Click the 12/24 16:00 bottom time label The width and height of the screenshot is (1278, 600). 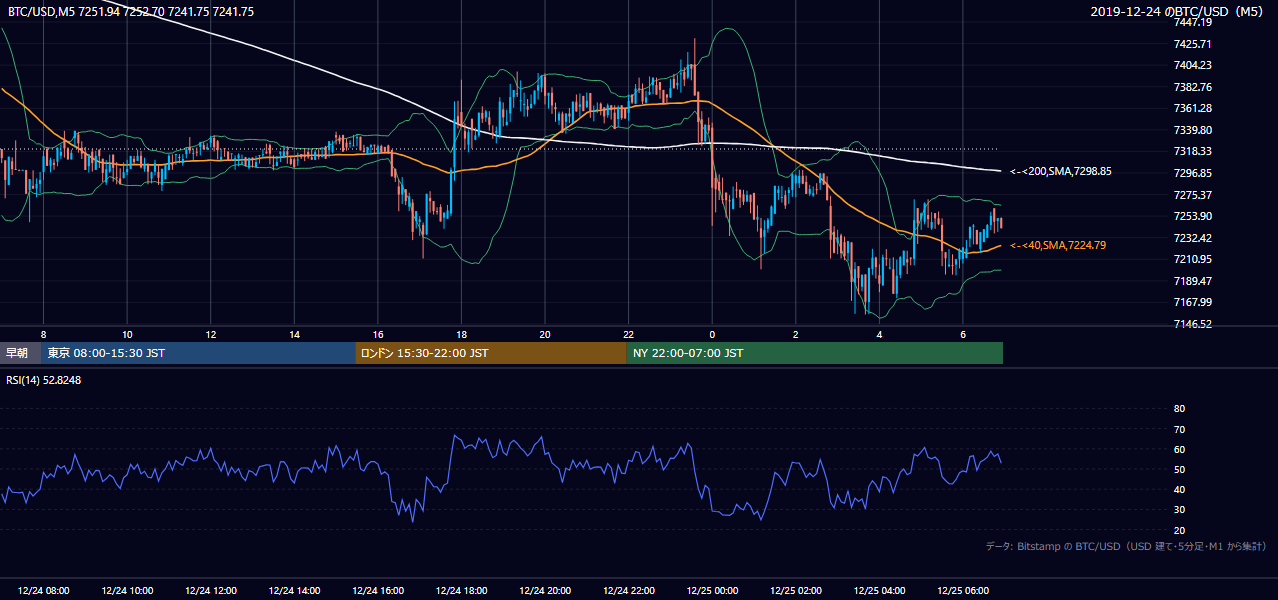[378, 591]
